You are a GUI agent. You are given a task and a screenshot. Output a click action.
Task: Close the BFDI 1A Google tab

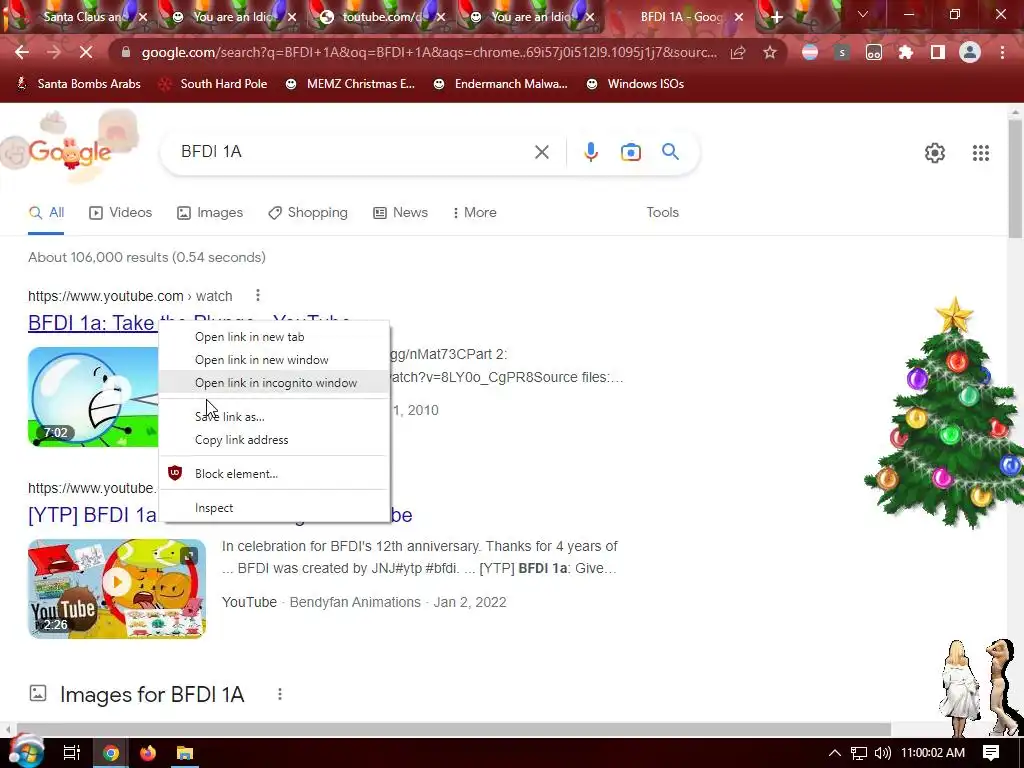click(739, 17)
